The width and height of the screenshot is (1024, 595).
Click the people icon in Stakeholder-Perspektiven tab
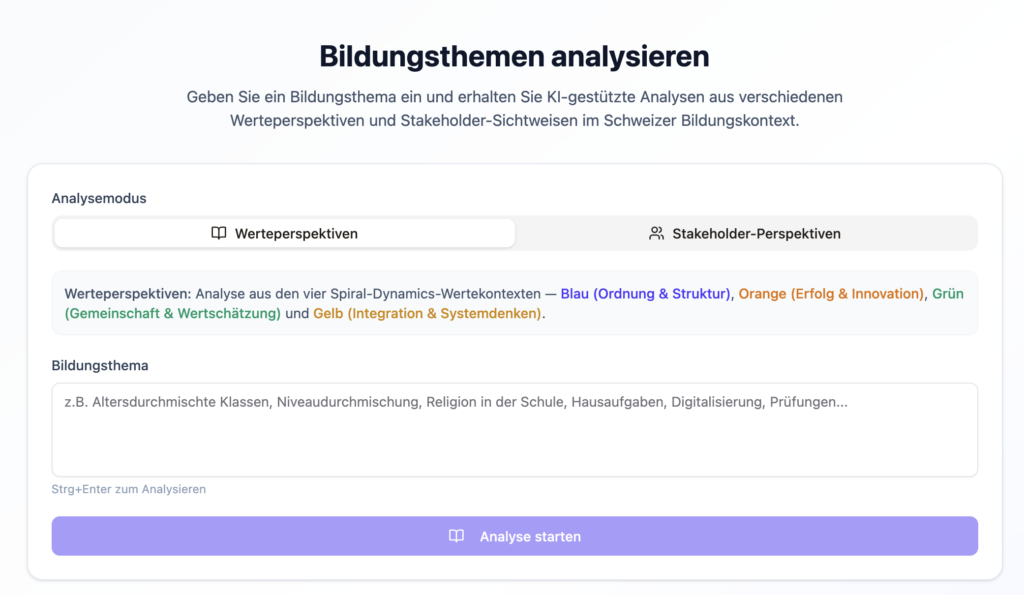656,233
